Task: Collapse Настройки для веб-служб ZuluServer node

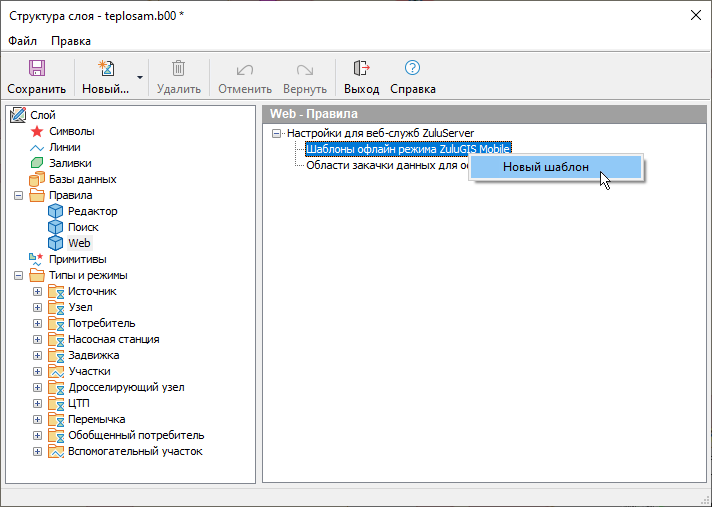Action: point(277,133)
